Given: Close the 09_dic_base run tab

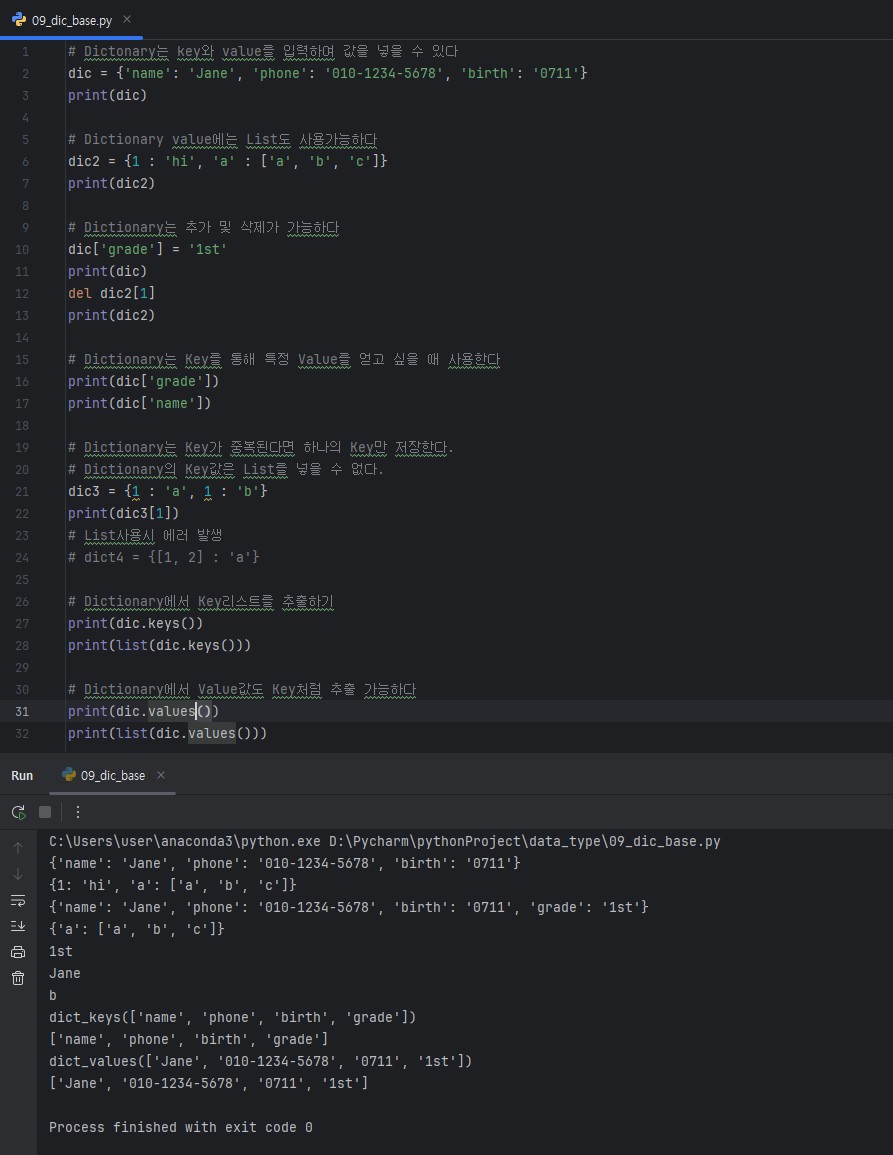Looking at the screenshot, I should point(161,775).
